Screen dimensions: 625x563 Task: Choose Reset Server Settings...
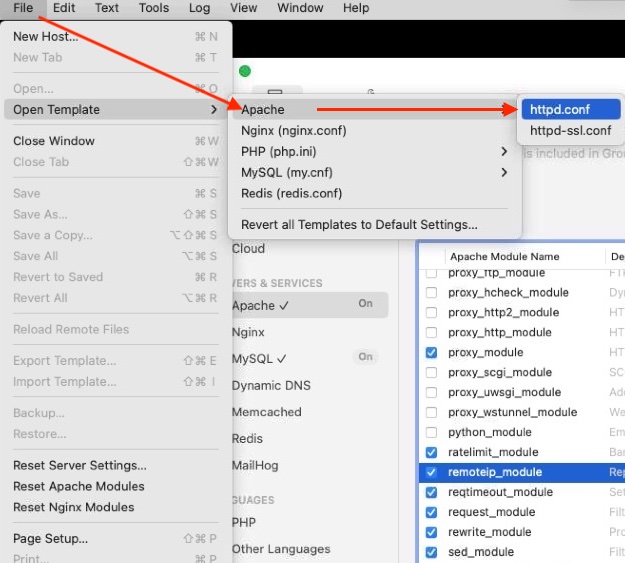116,465
